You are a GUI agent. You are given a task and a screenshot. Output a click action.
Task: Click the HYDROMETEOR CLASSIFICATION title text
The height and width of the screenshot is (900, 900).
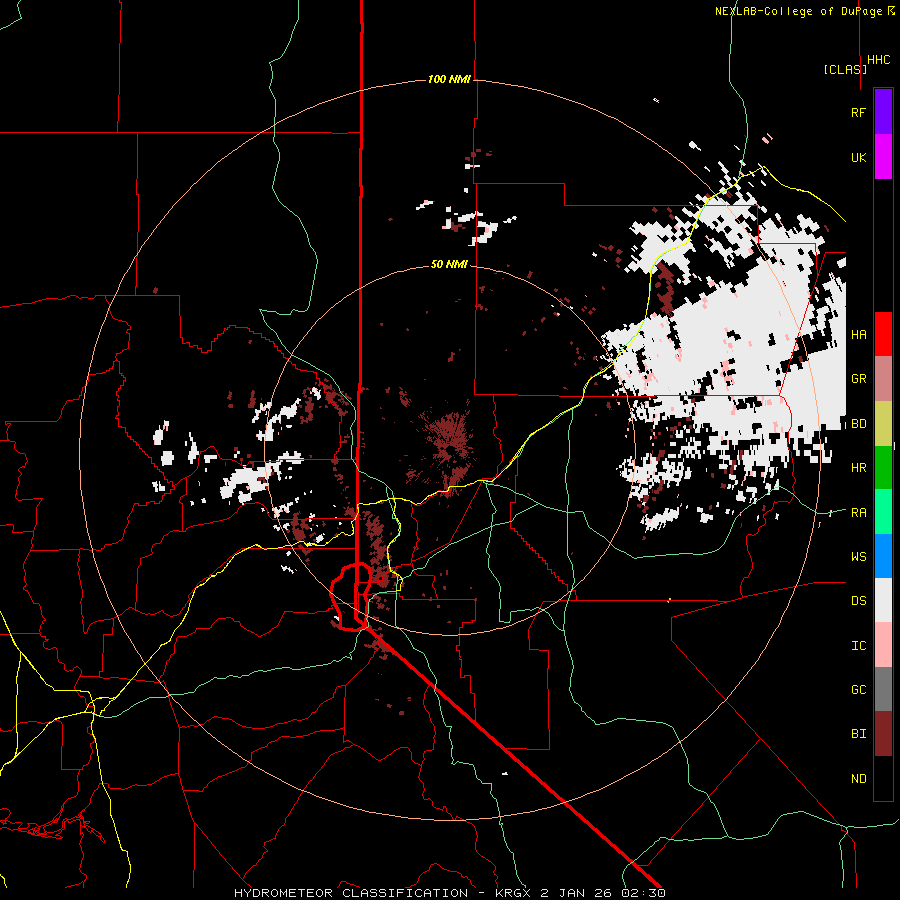351,893
